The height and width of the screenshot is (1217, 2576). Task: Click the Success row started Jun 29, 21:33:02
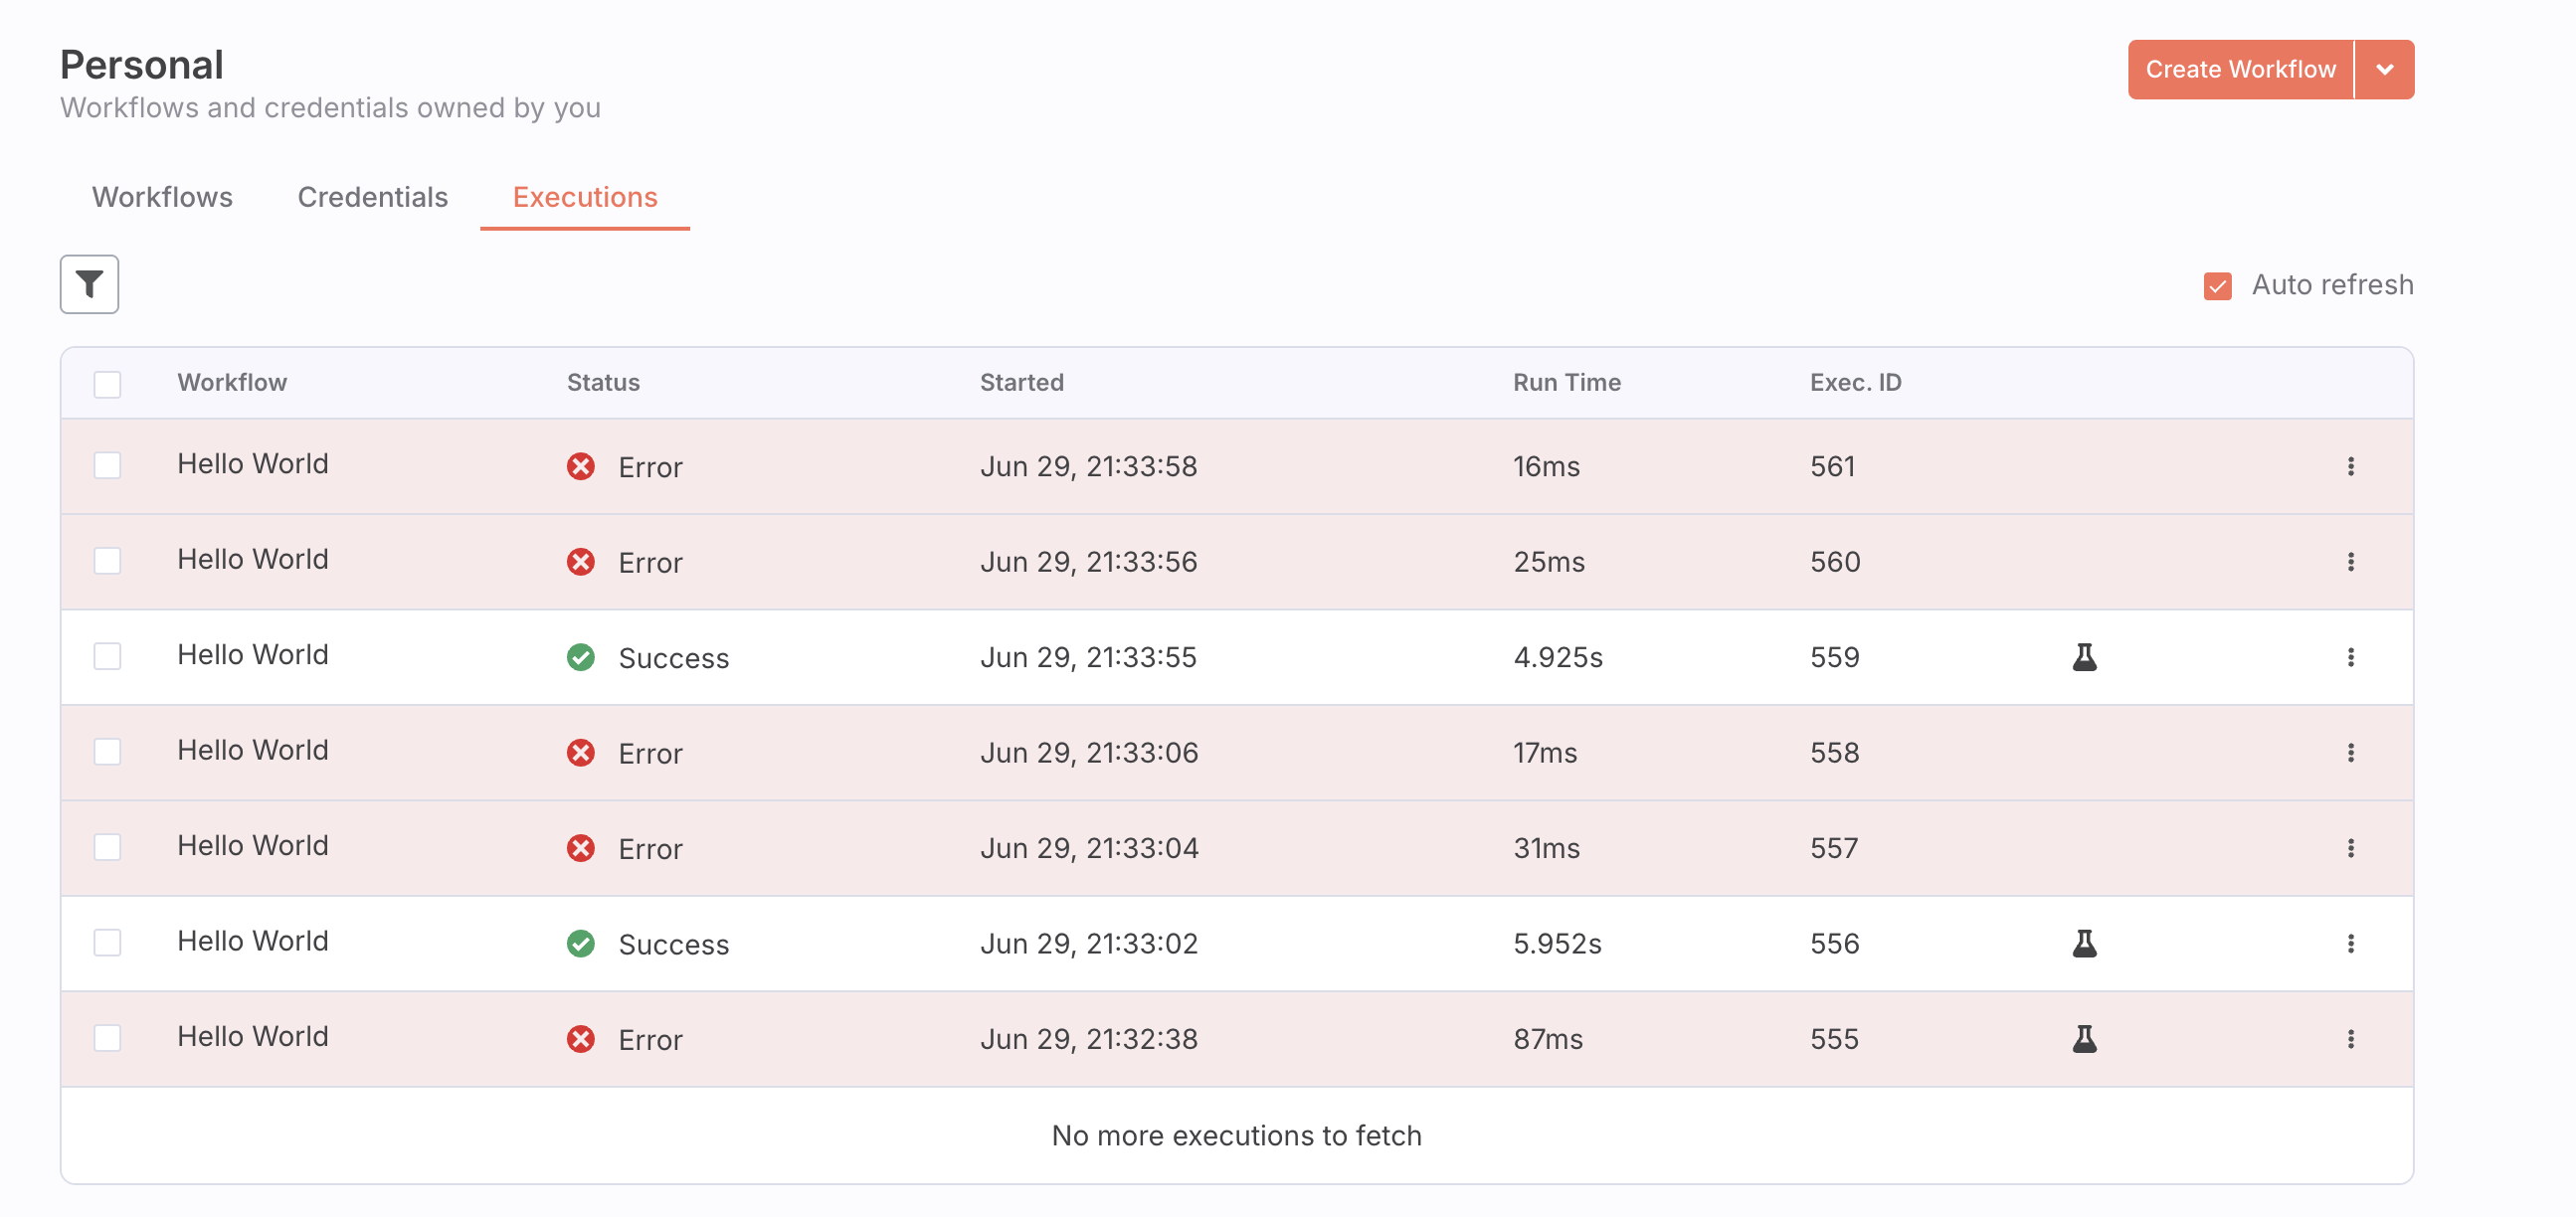1088,943
